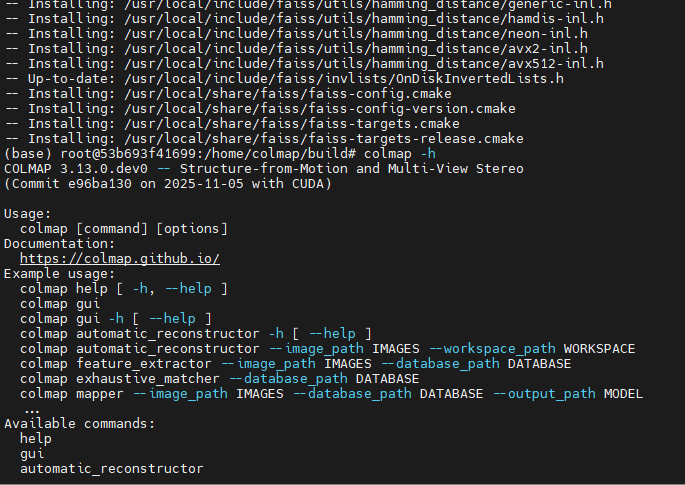
Task: Click the 'colmap gui' example line without flags
Action: 60,304
